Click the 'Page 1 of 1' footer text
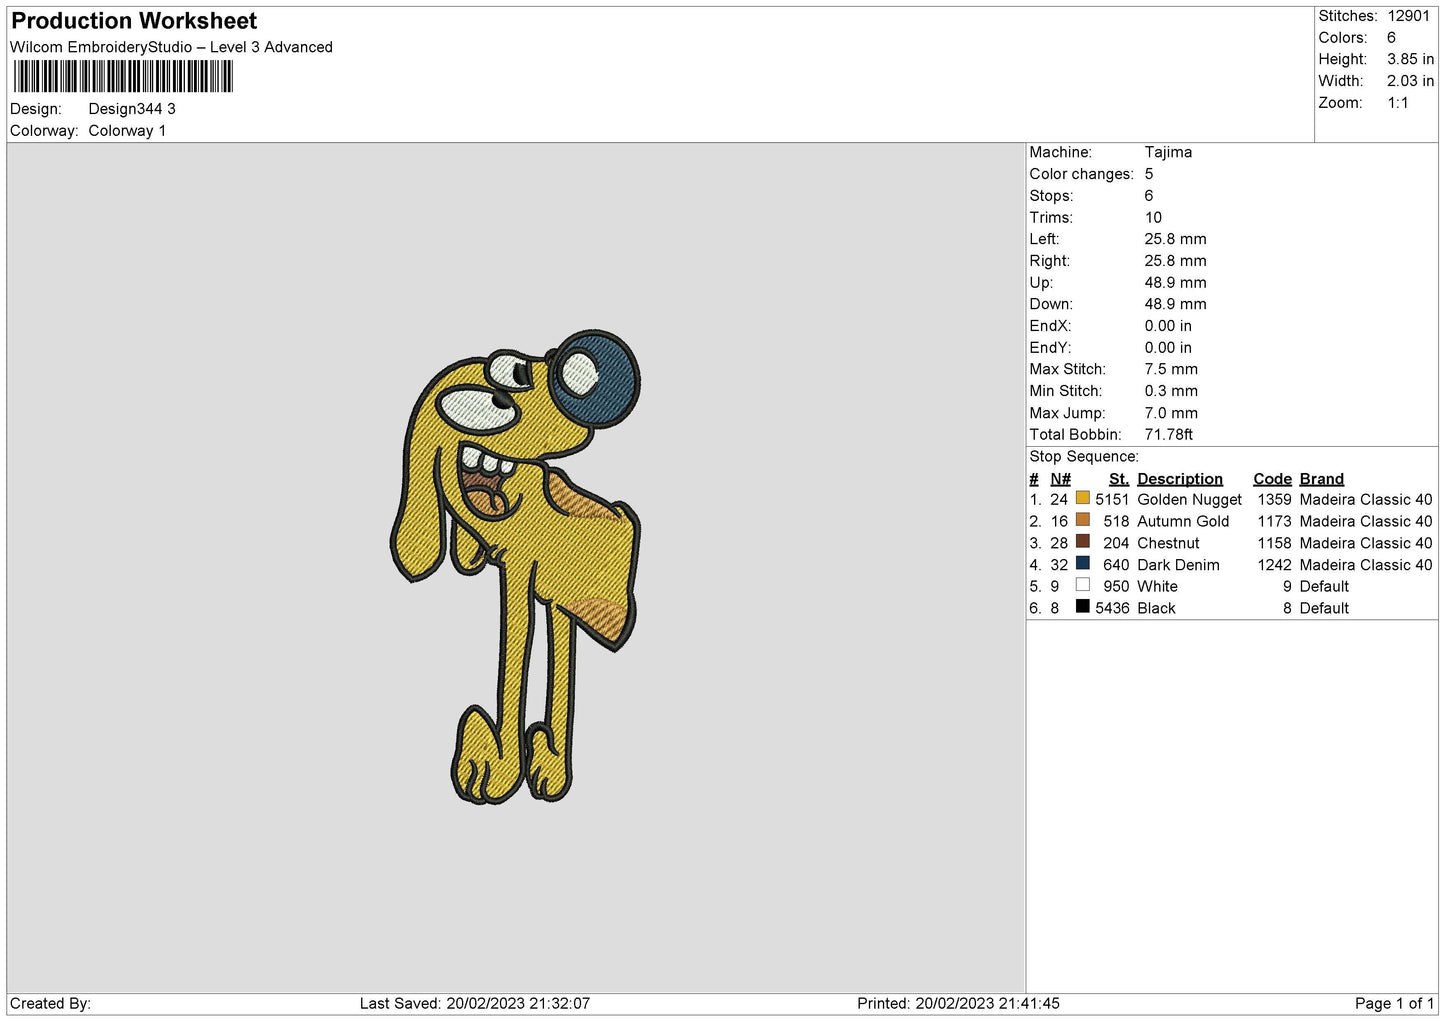 (1394, 1003)
